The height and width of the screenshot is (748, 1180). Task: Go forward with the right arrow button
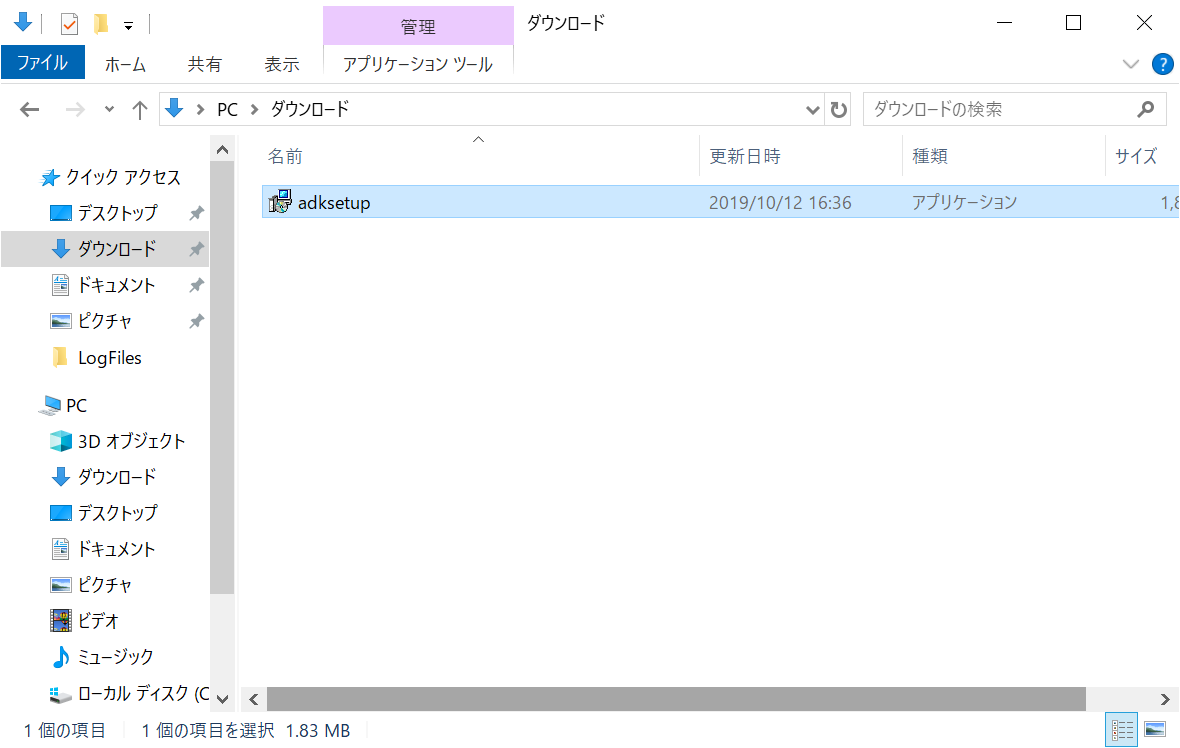point(75,110)
